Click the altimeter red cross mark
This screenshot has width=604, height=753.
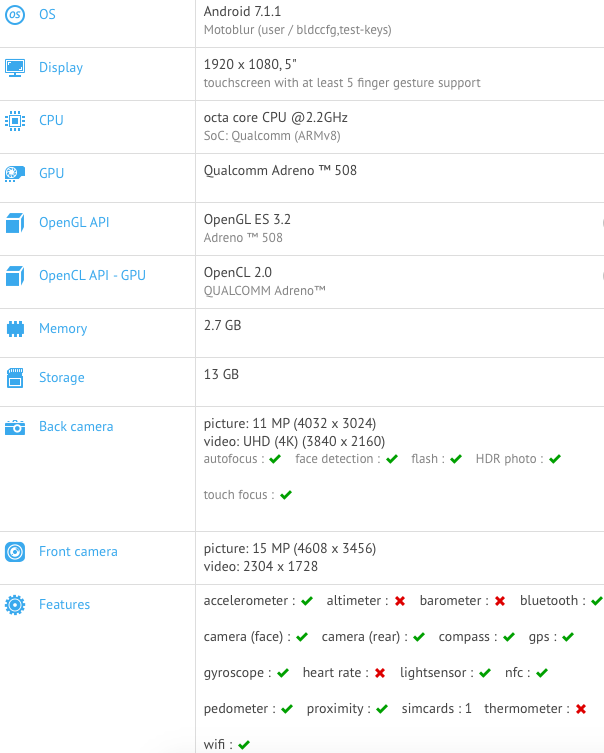[400, 601]
